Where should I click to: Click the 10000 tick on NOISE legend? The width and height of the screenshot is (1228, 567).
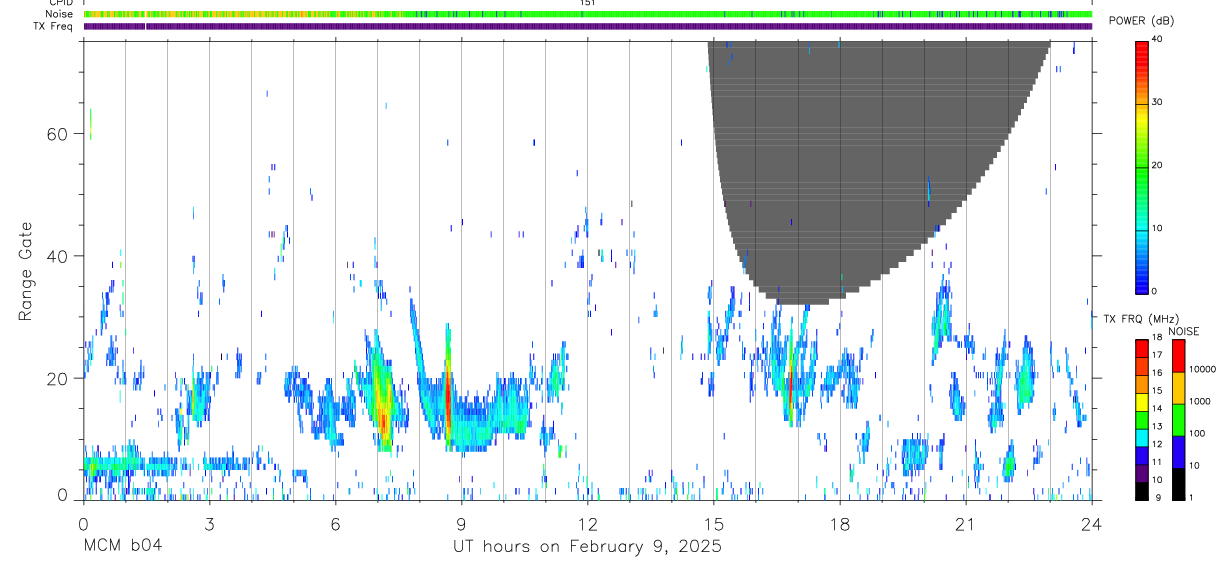click(1202, 370)
